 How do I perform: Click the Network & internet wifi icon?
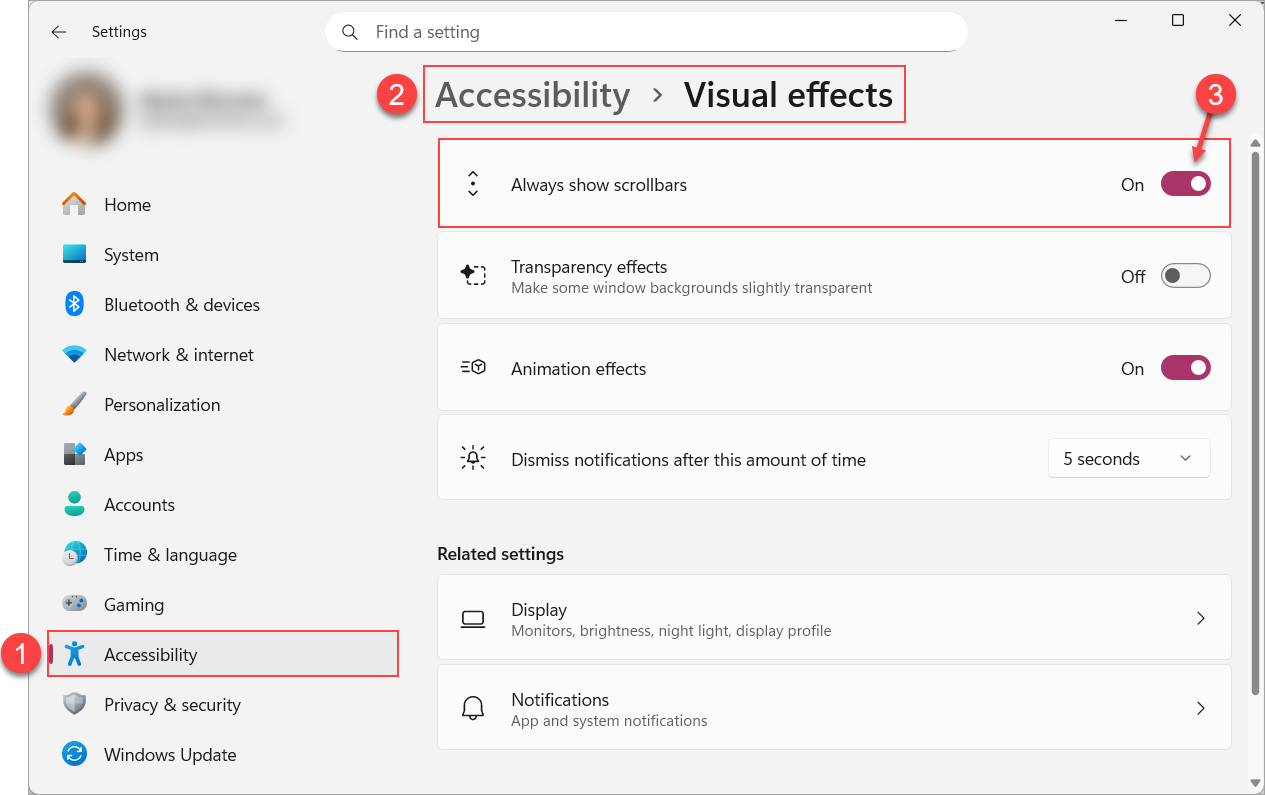75,355
